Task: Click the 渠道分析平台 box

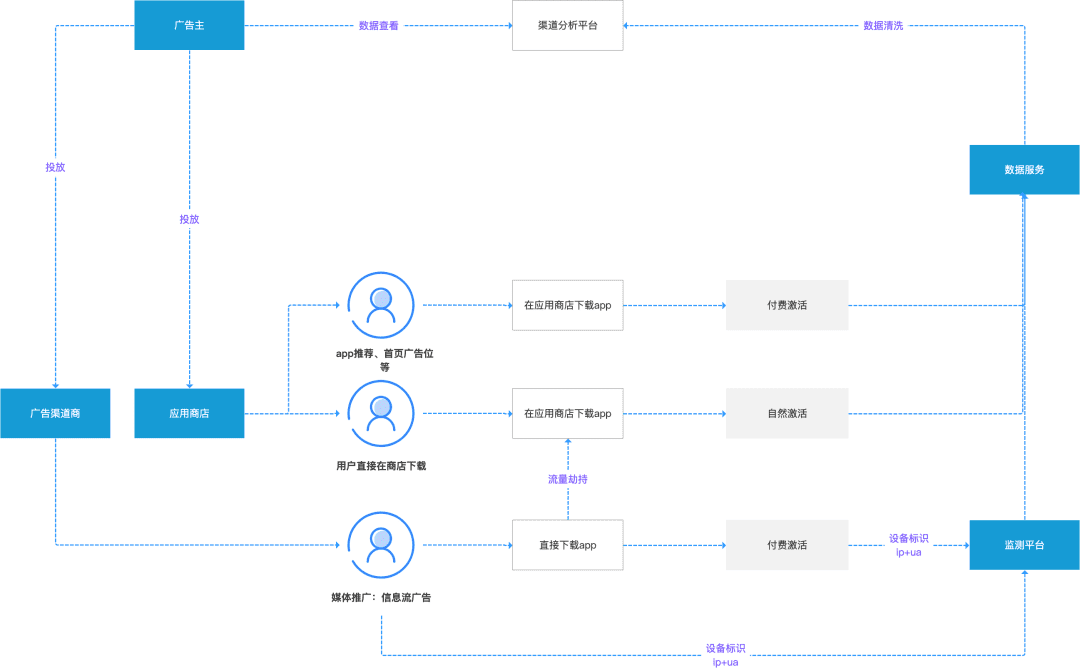Action: (x=568, y=25)
